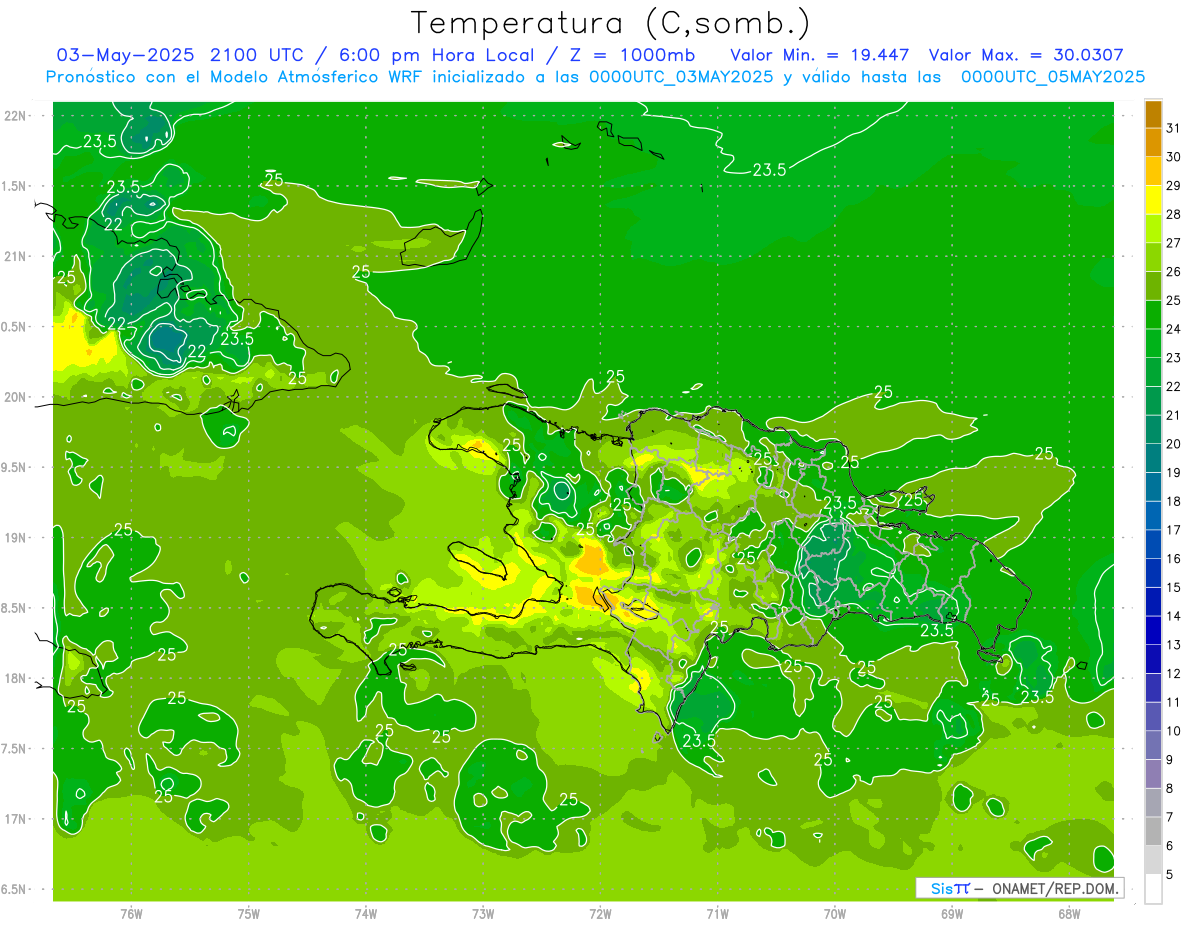Click the legend swatch between 20 and 21
1200x927 pixels.
1153,430
